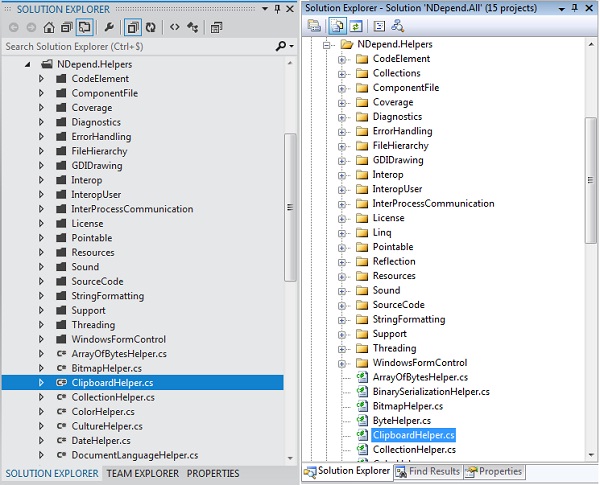Click the View Code angle-brackets icon

tap(175, 27)
